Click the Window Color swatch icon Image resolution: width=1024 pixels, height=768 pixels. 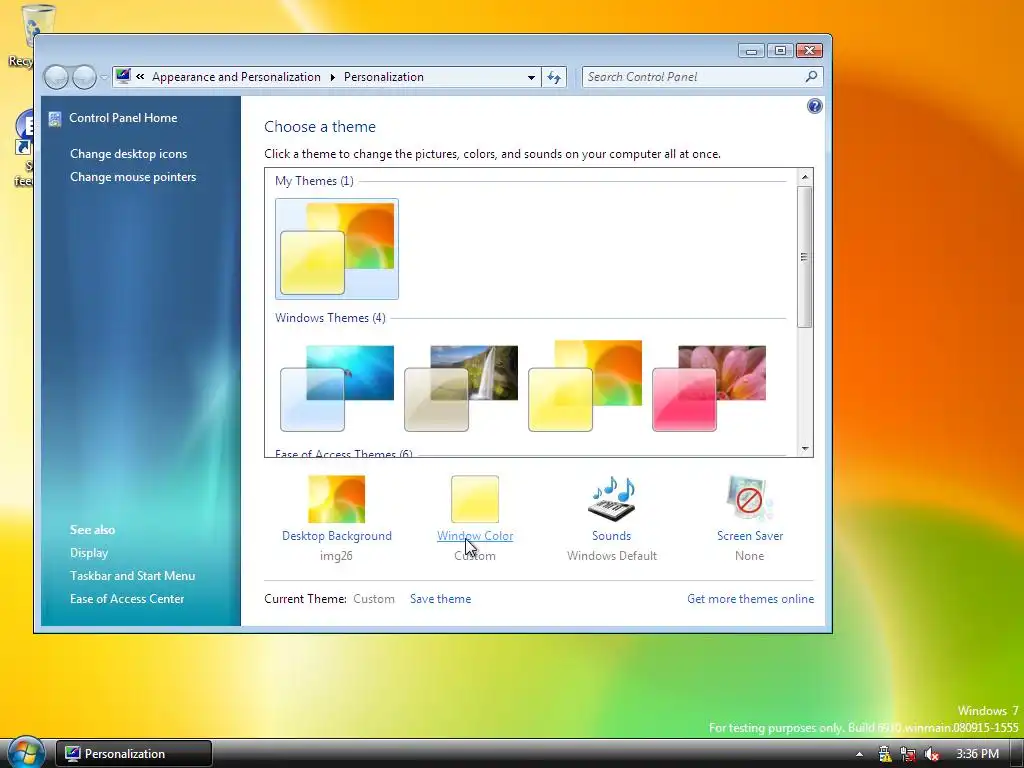(475, 499)
